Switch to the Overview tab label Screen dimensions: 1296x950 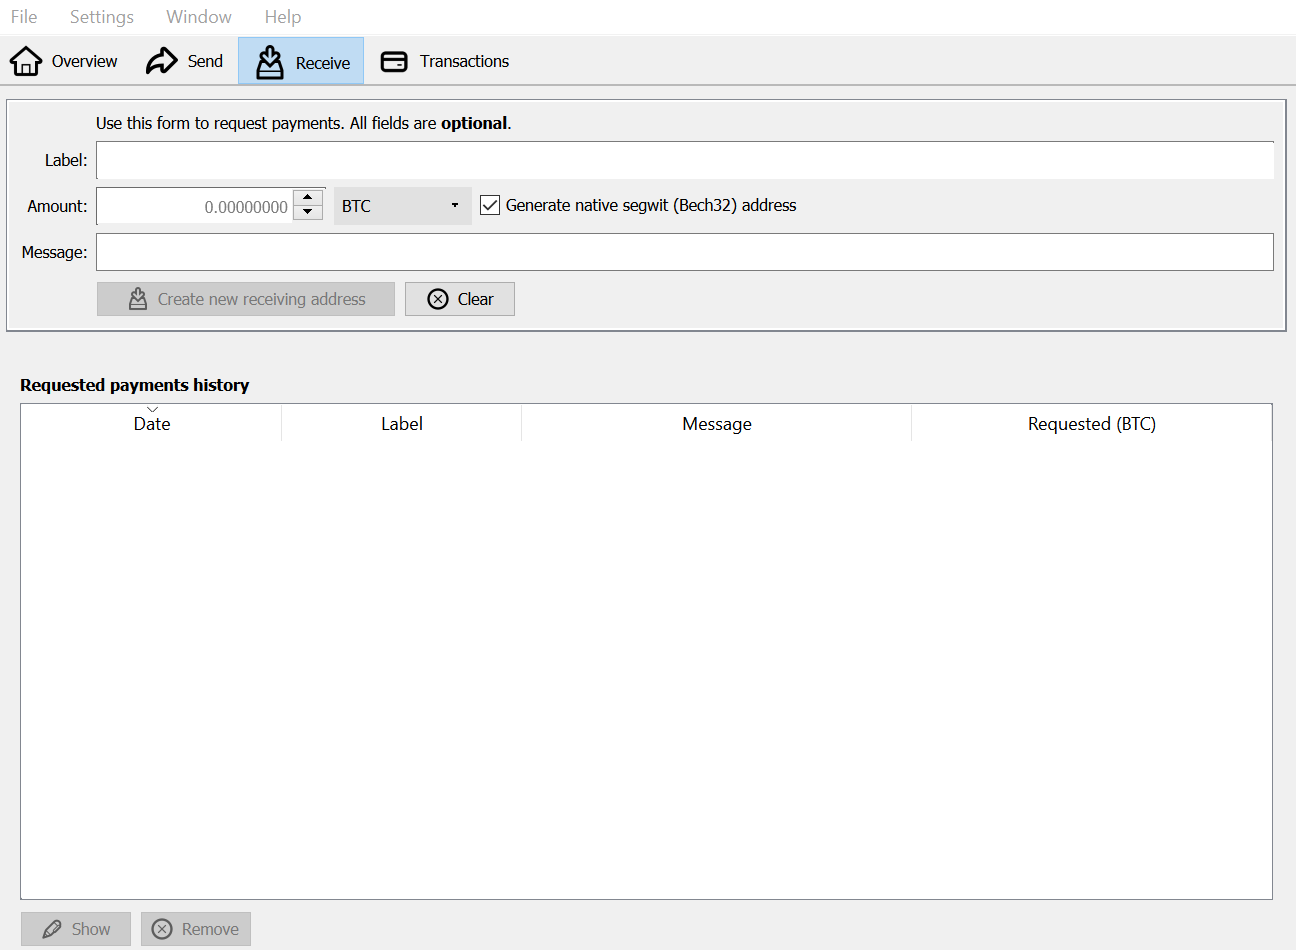[x=84, y=61]
